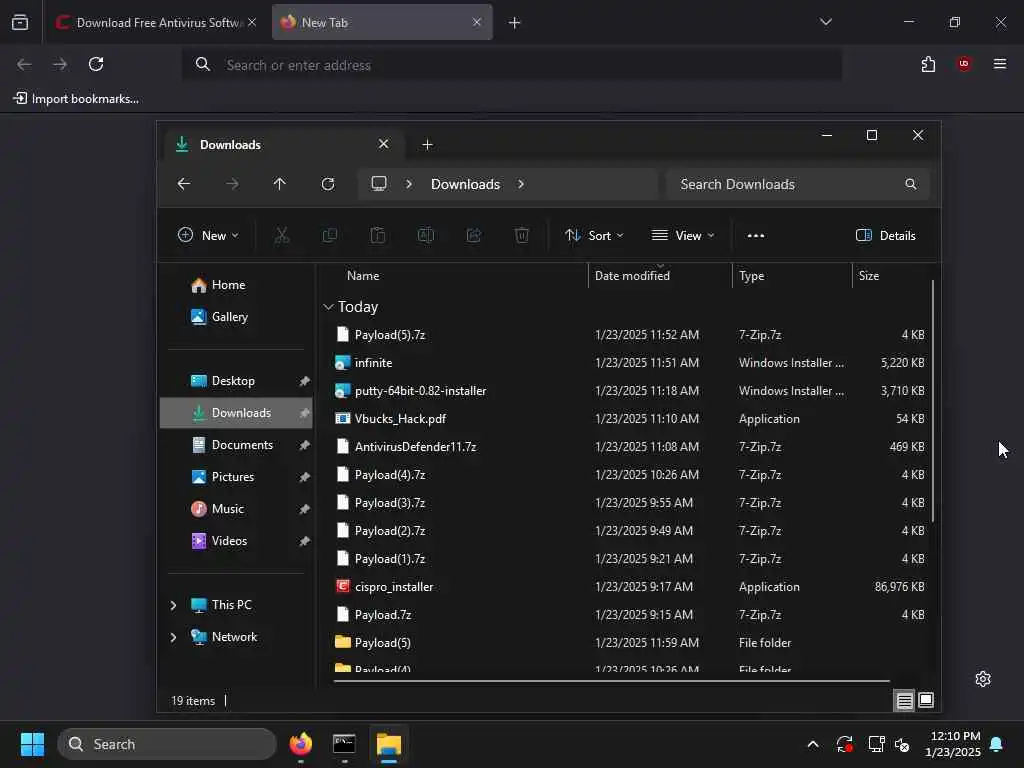The width and height of the screenshot is (1024, 768).
Task: Click the search magnifier in Search Downloads box
Action: point(910,184)
